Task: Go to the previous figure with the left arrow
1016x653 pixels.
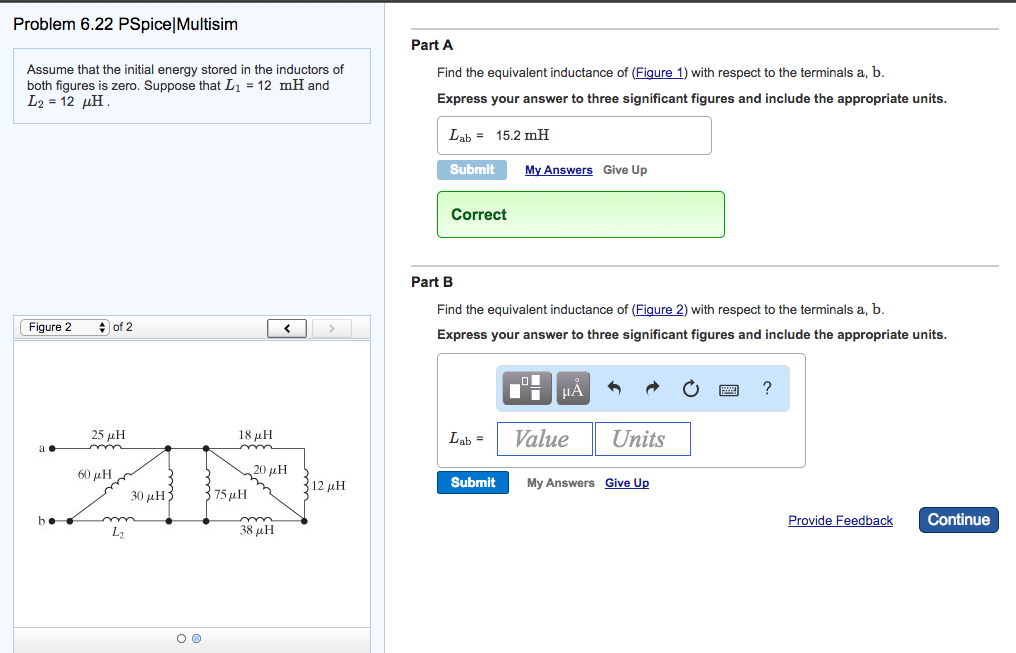Action: point(286,327)
